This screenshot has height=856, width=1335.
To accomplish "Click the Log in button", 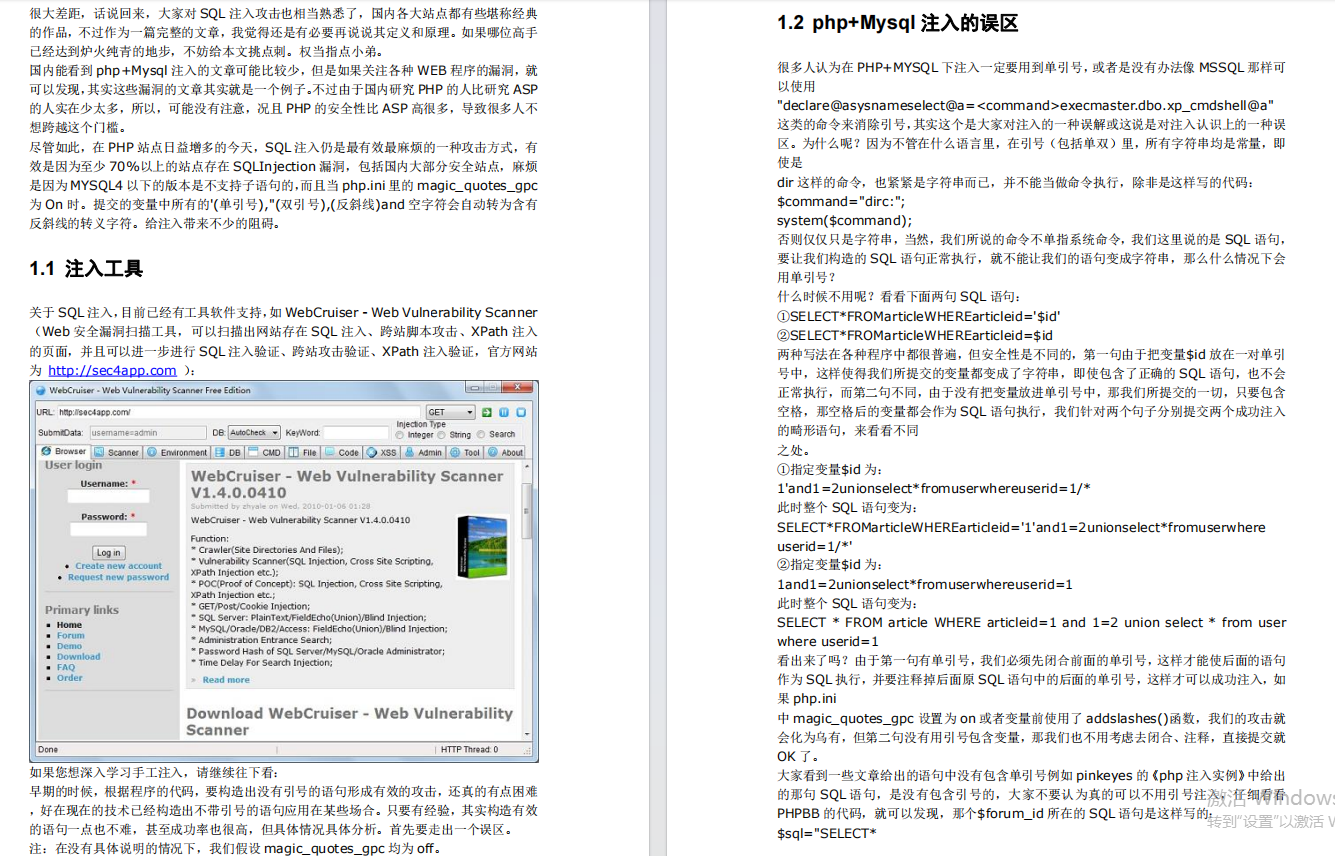I will (108, 552).
